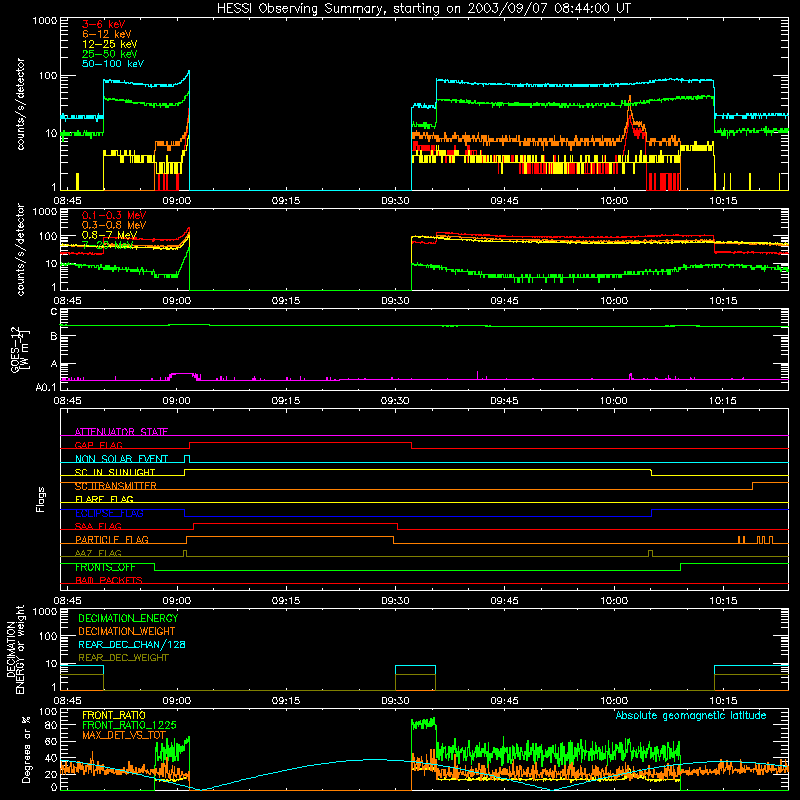Viewport: 800px width, 800px height.
Task: Click the Absolute geomagnetic latitude label
Action: [x=691, y=715]
